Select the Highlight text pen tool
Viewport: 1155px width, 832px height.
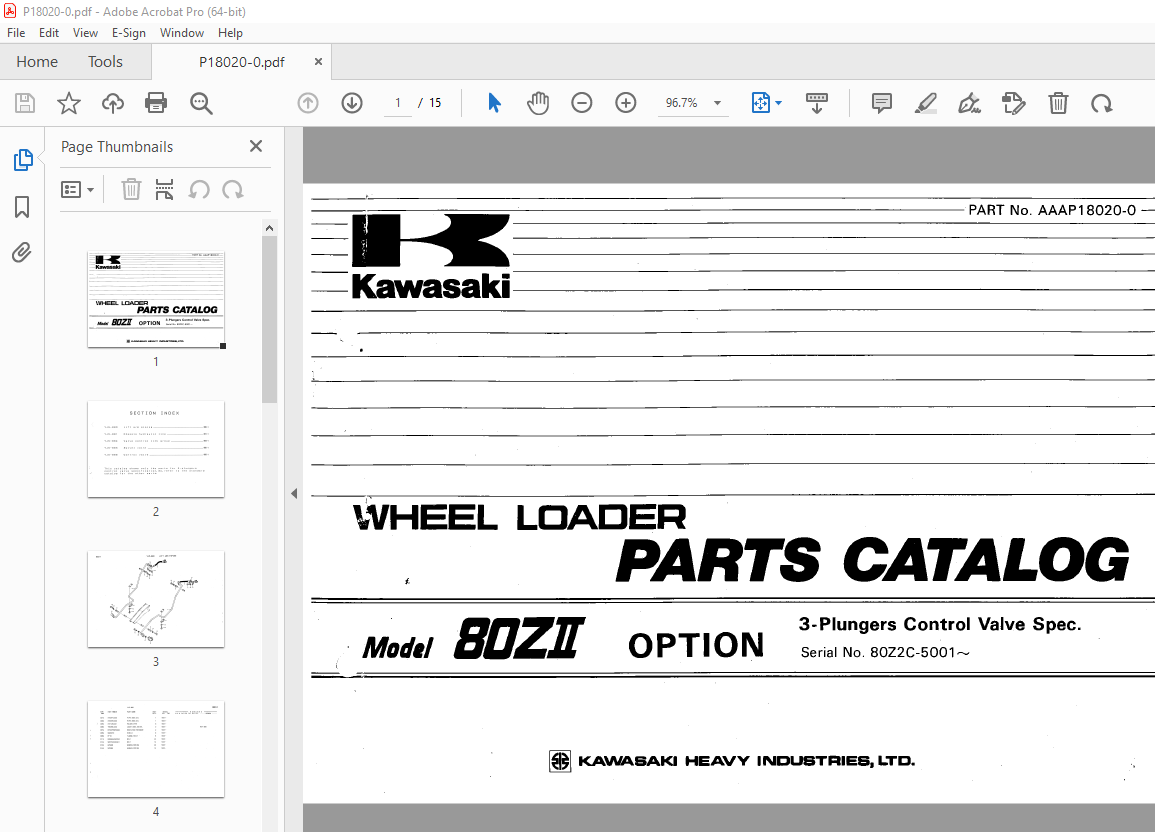(x=926, y=103)
